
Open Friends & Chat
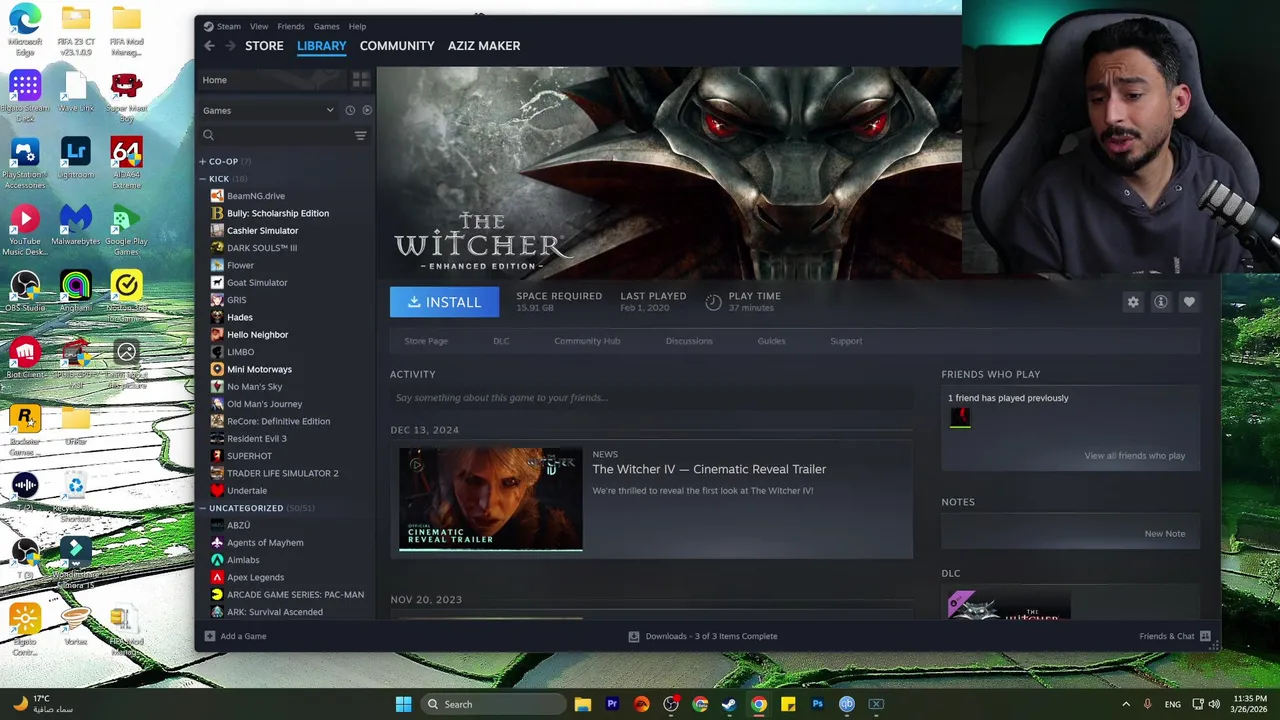click(x=1174, y=636)
